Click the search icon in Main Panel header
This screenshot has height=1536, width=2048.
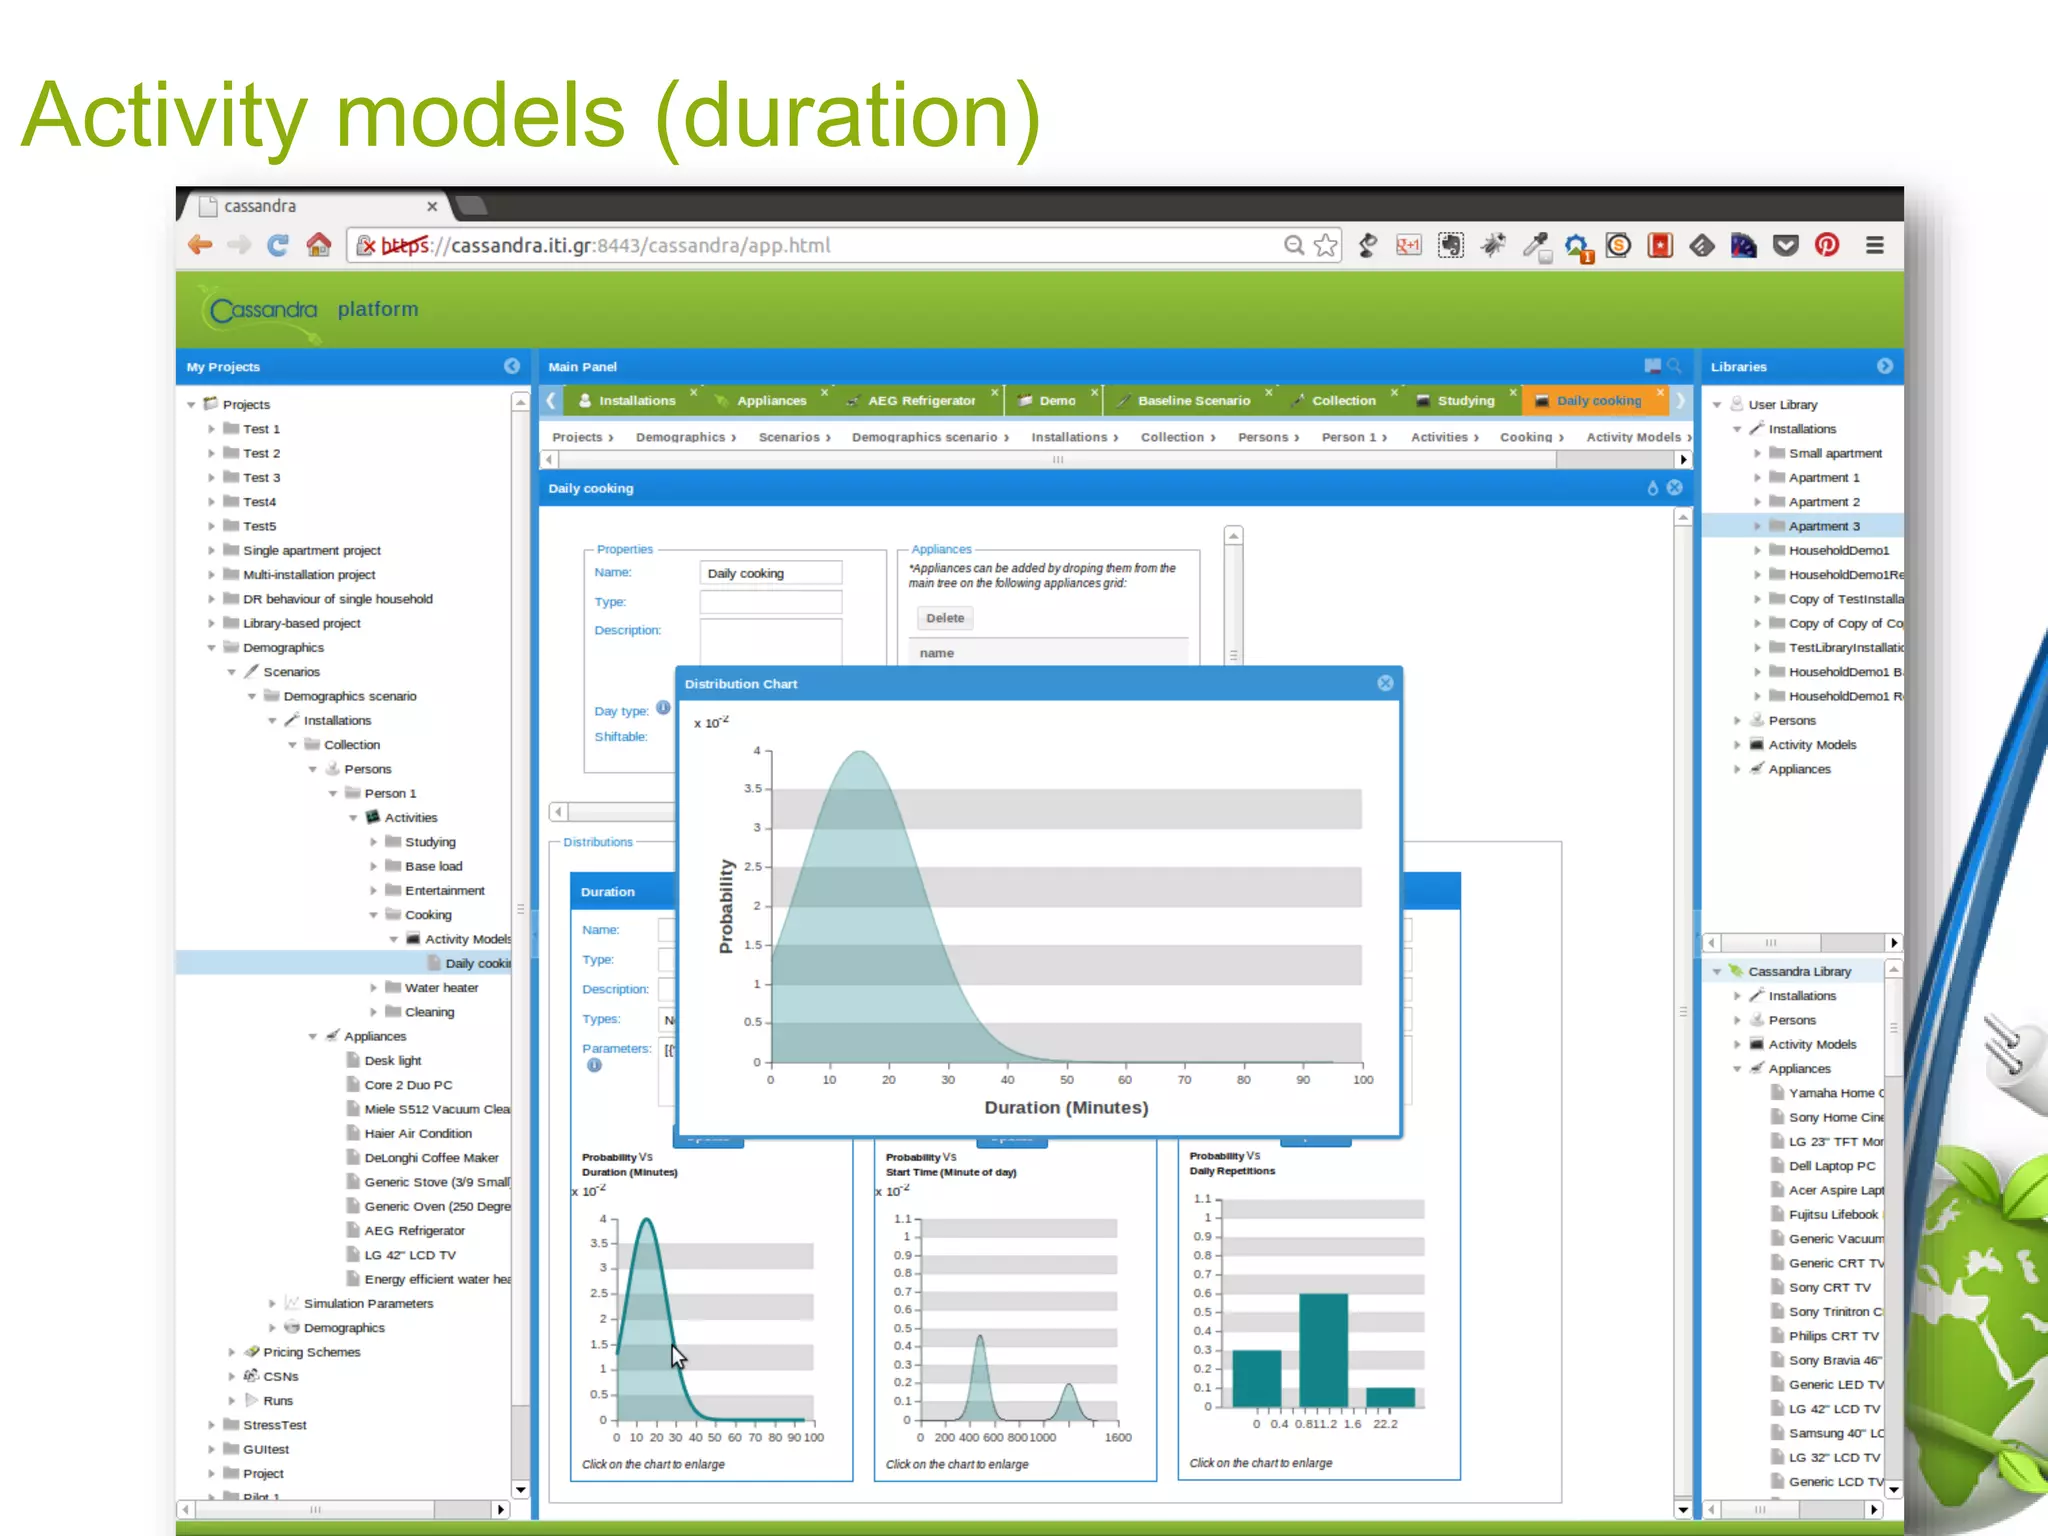(x=1674, y=366)
